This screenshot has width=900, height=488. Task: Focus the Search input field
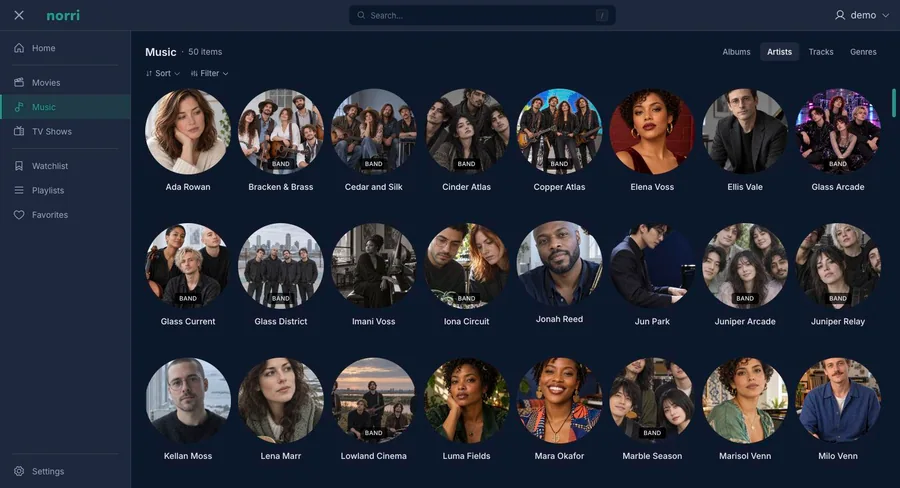coord(482,16)
